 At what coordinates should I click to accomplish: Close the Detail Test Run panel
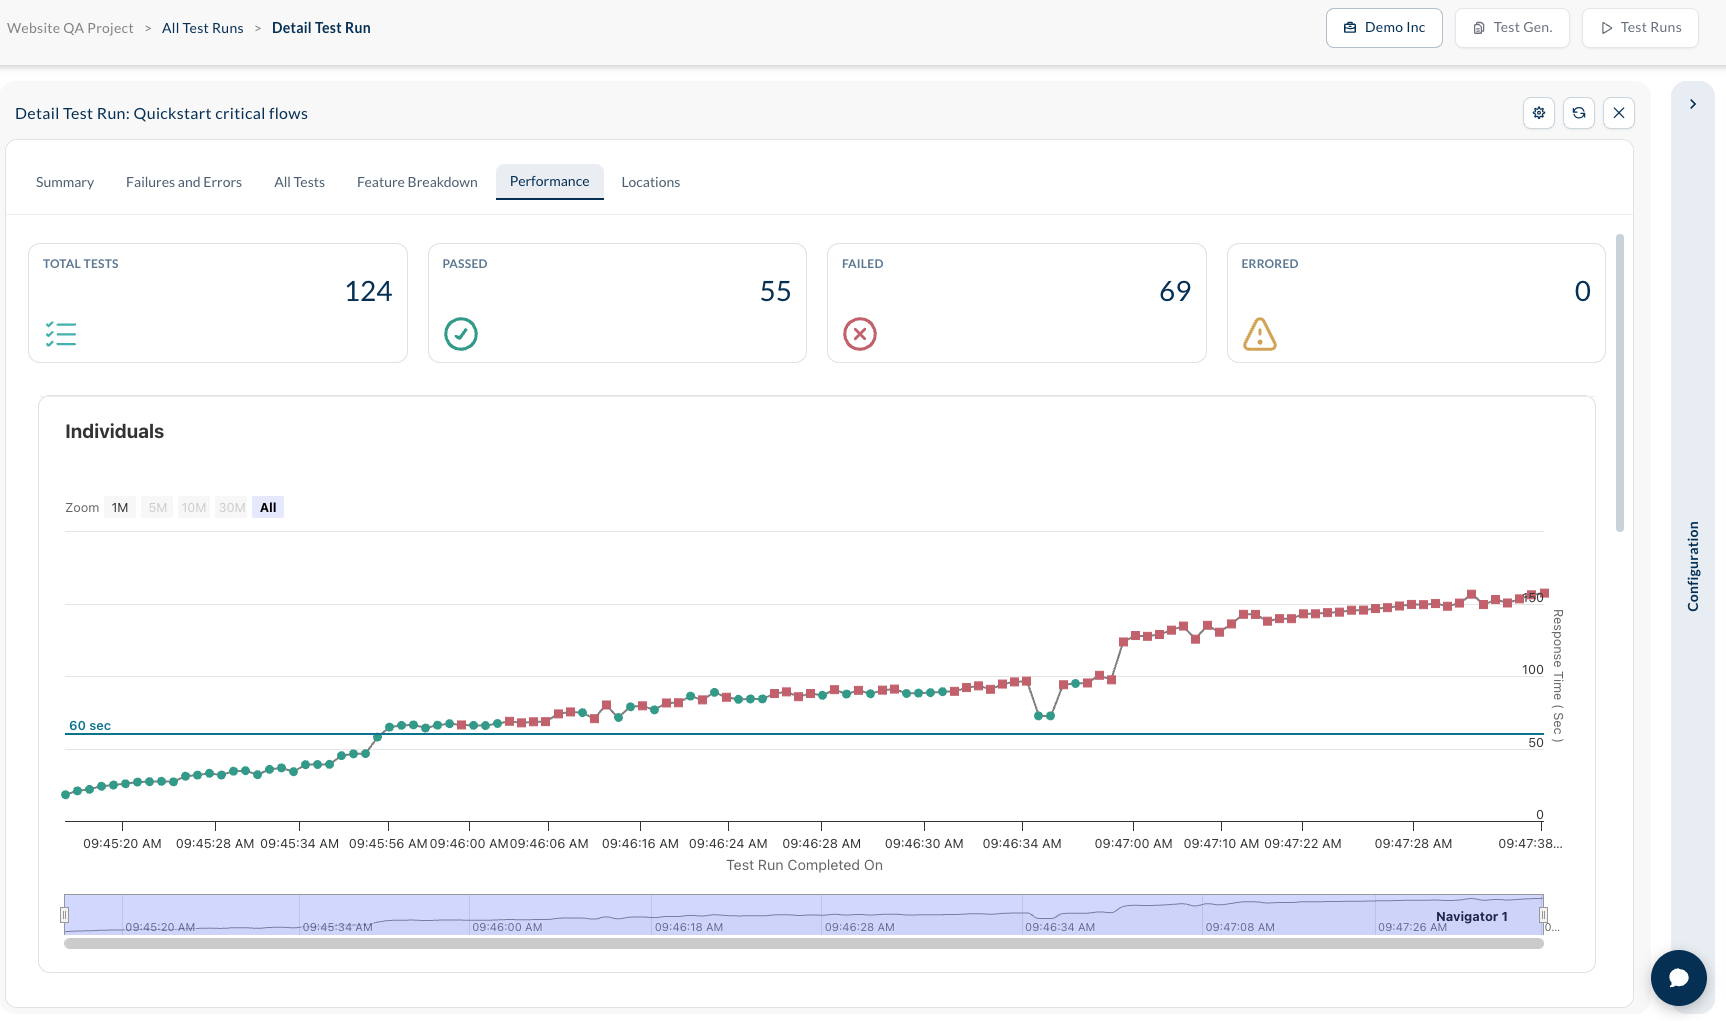pyautogui.click(x=1619, y=113)
